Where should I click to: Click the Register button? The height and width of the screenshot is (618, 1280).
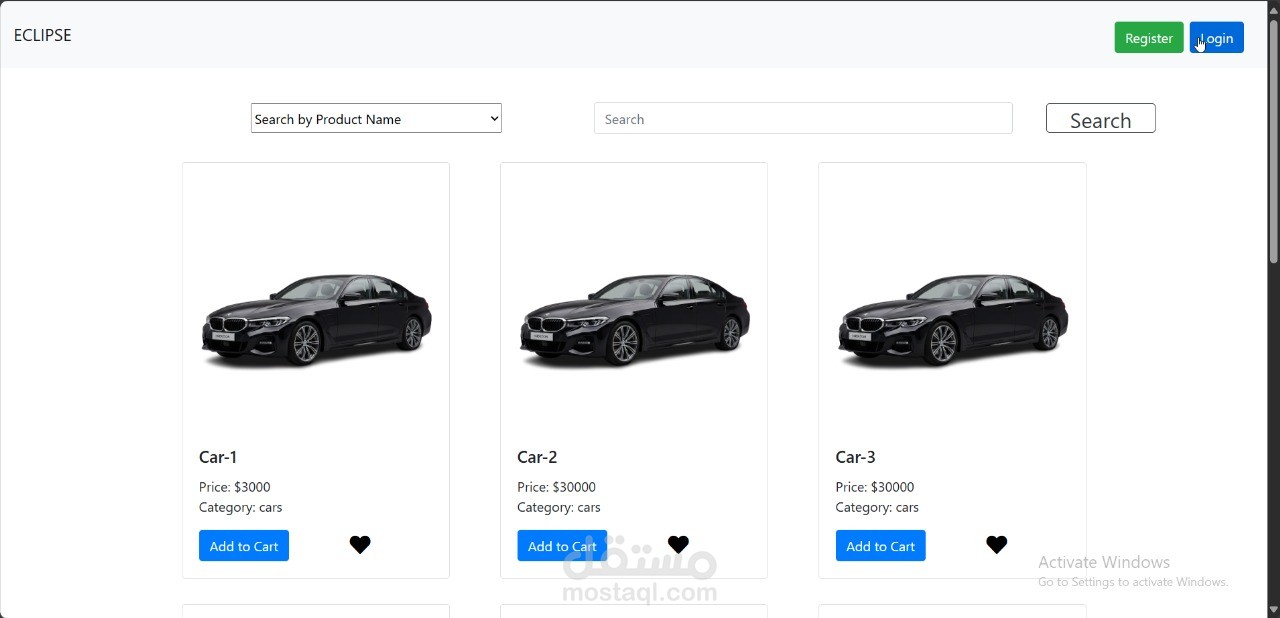1149,38
